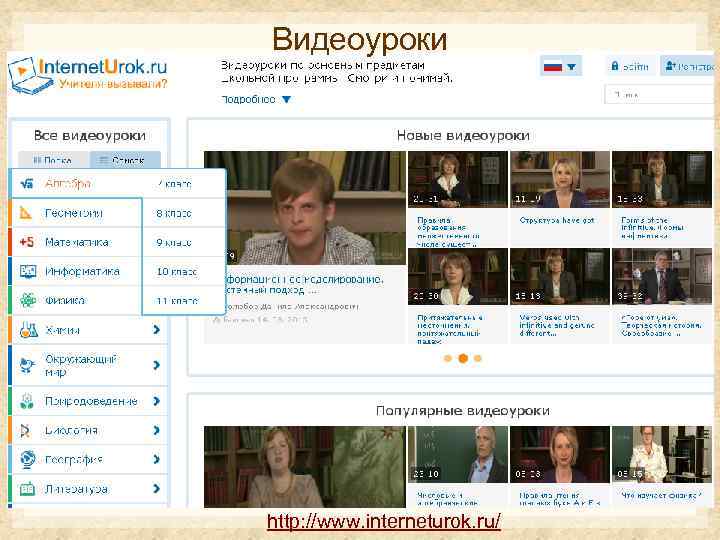Choose 10 класс in Algebra submenu
This screenshot has width=720, height=540.
pyautogui.click(x=177, y=272)
